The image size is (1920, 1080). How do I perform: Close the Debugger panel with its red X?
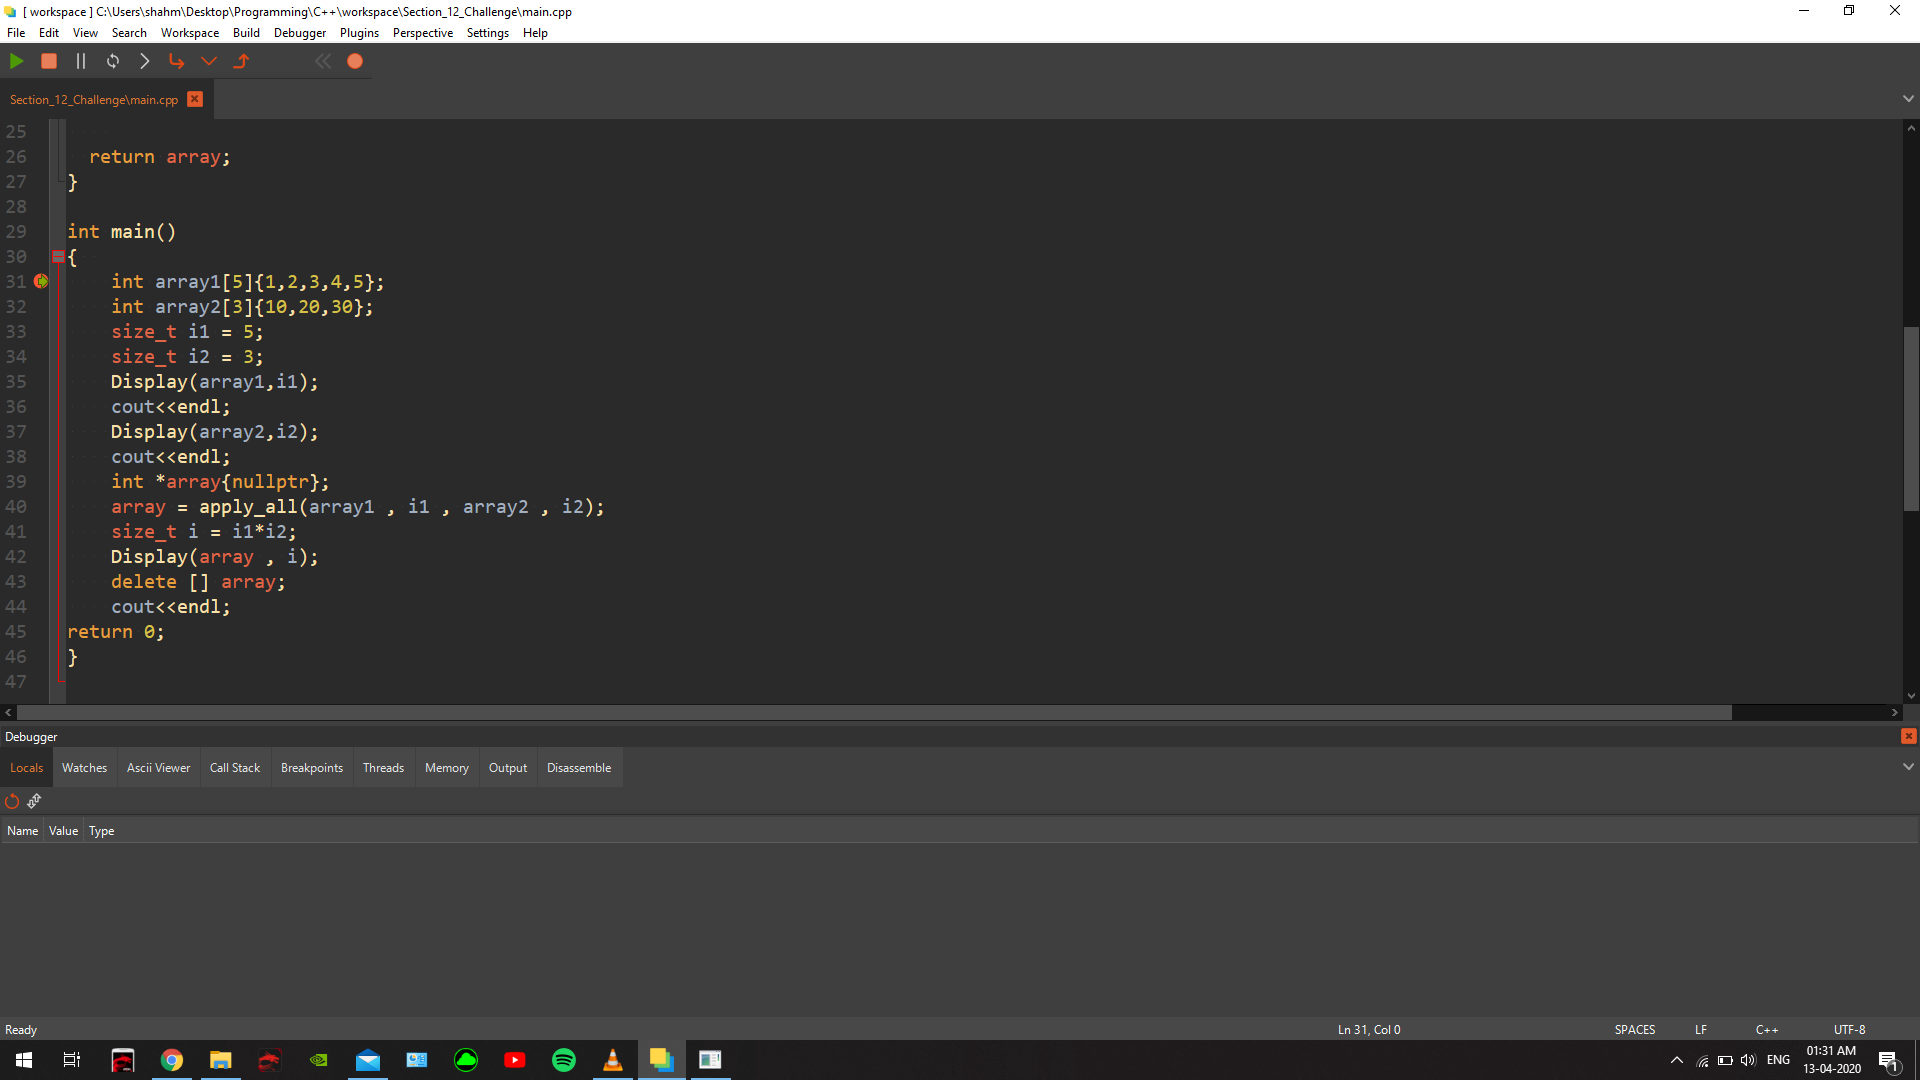(x=1909, y=736)
